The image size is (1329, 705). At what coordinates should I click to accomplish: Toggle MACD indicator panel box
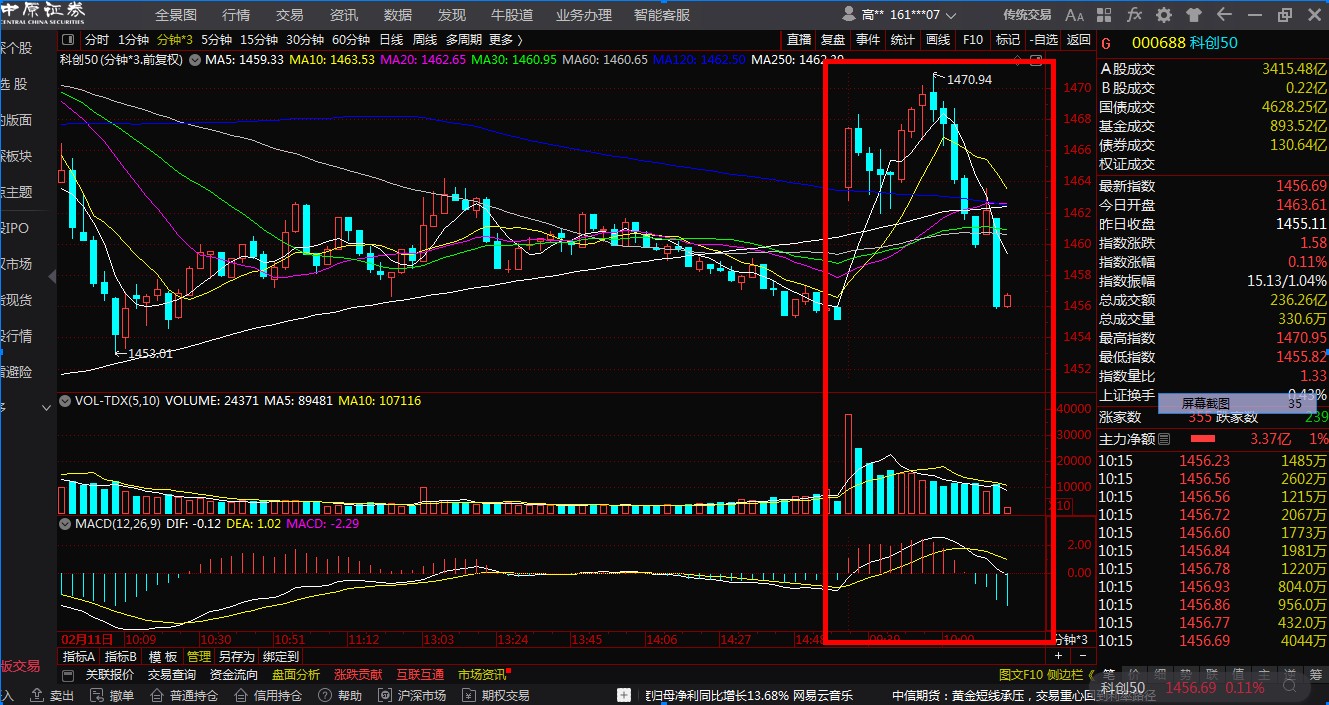tap(66, 523)
